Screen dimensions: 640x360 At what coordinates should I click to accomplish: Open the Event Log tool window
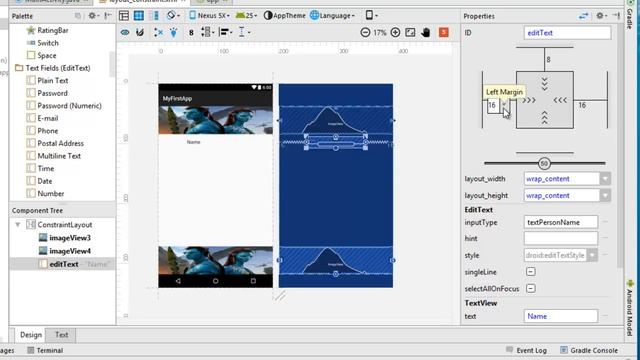[527, 350]
